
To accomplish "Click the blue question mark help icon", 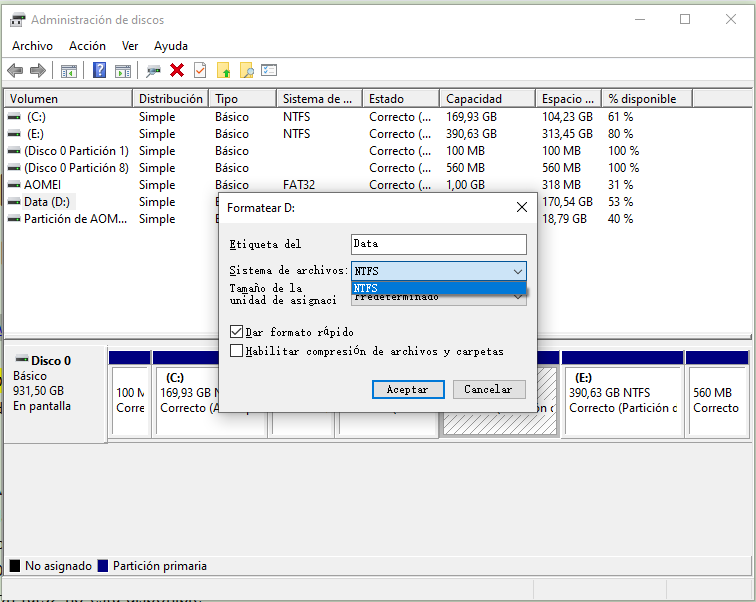I will pyautogui.click(x=100, y=70).
